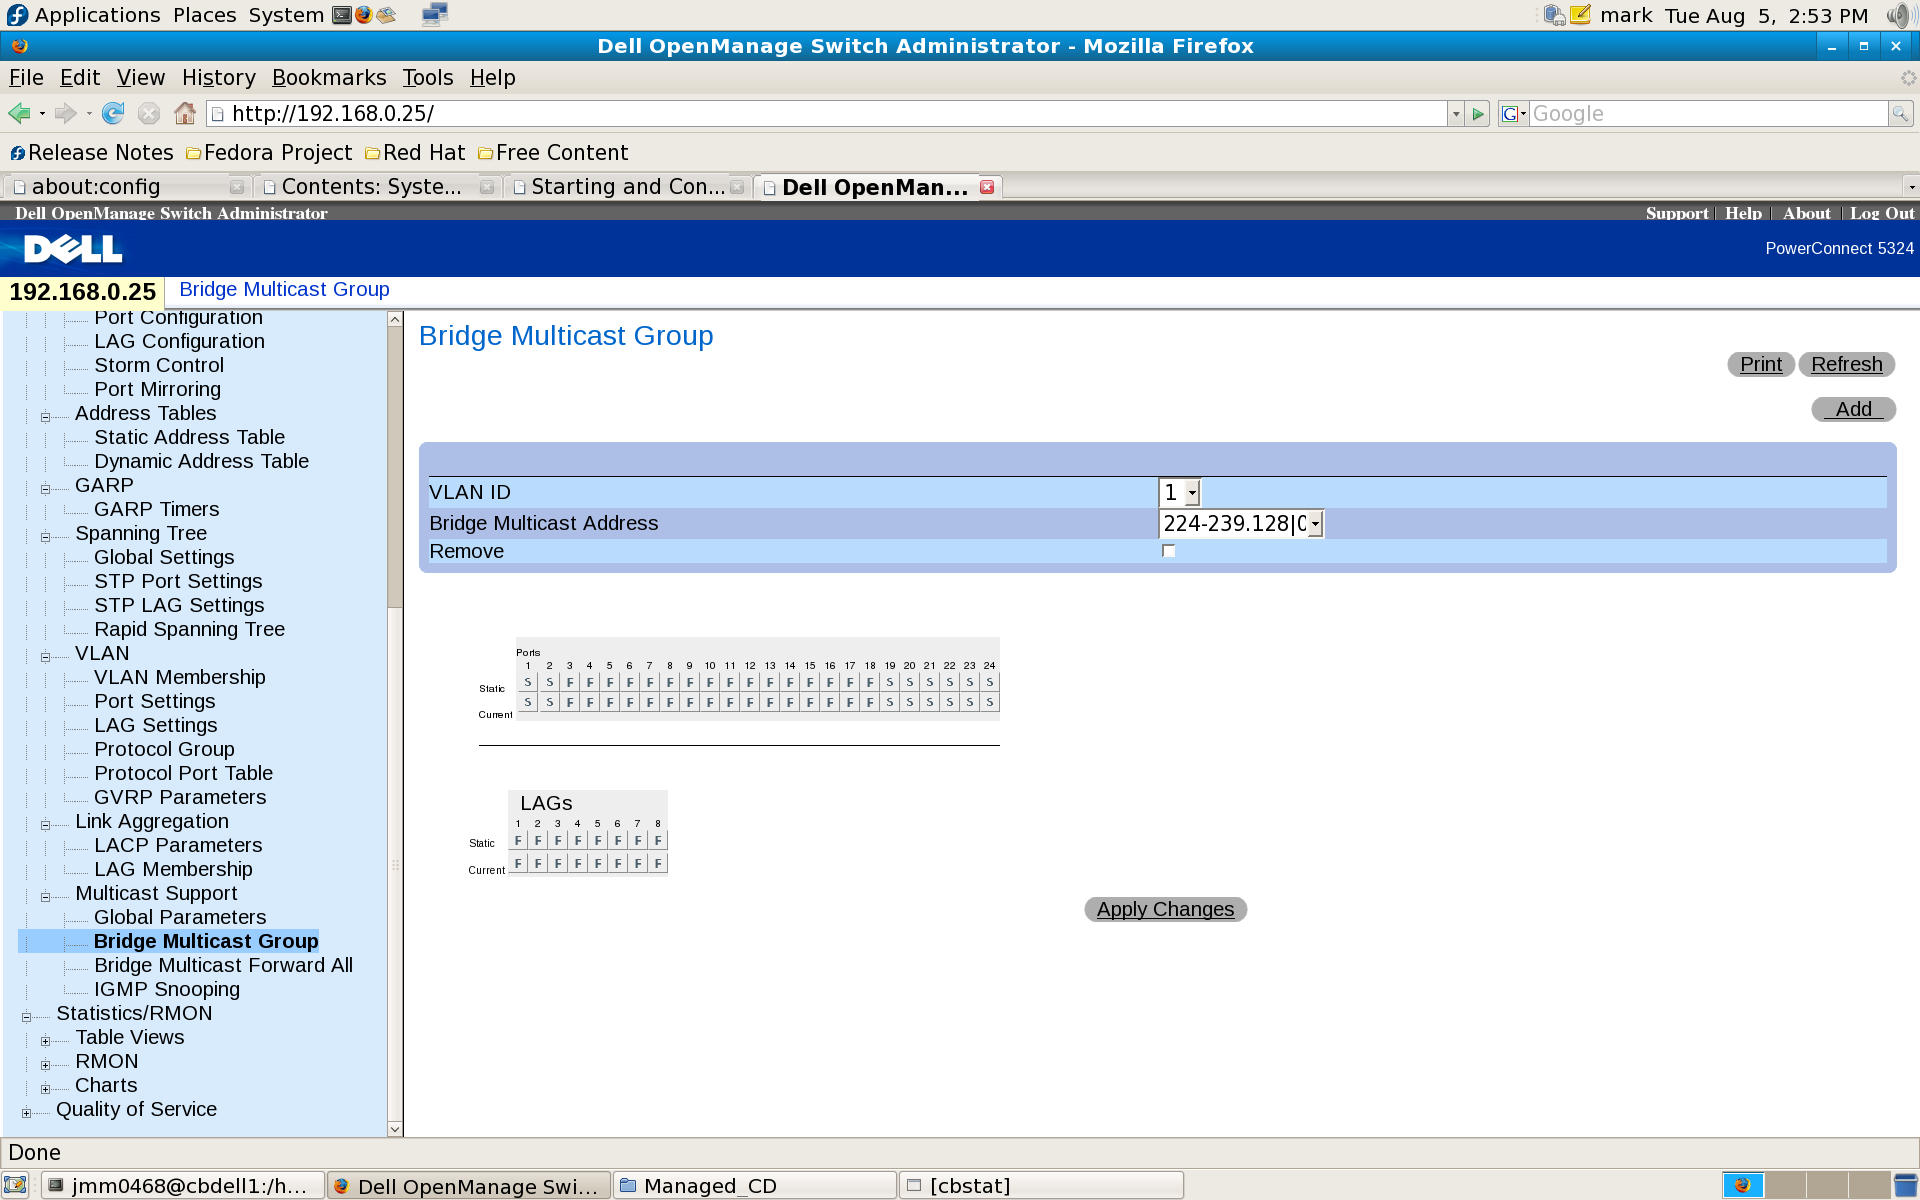
Task: Tick the Remove checkbox
Action: click(x=1168, y=551)
